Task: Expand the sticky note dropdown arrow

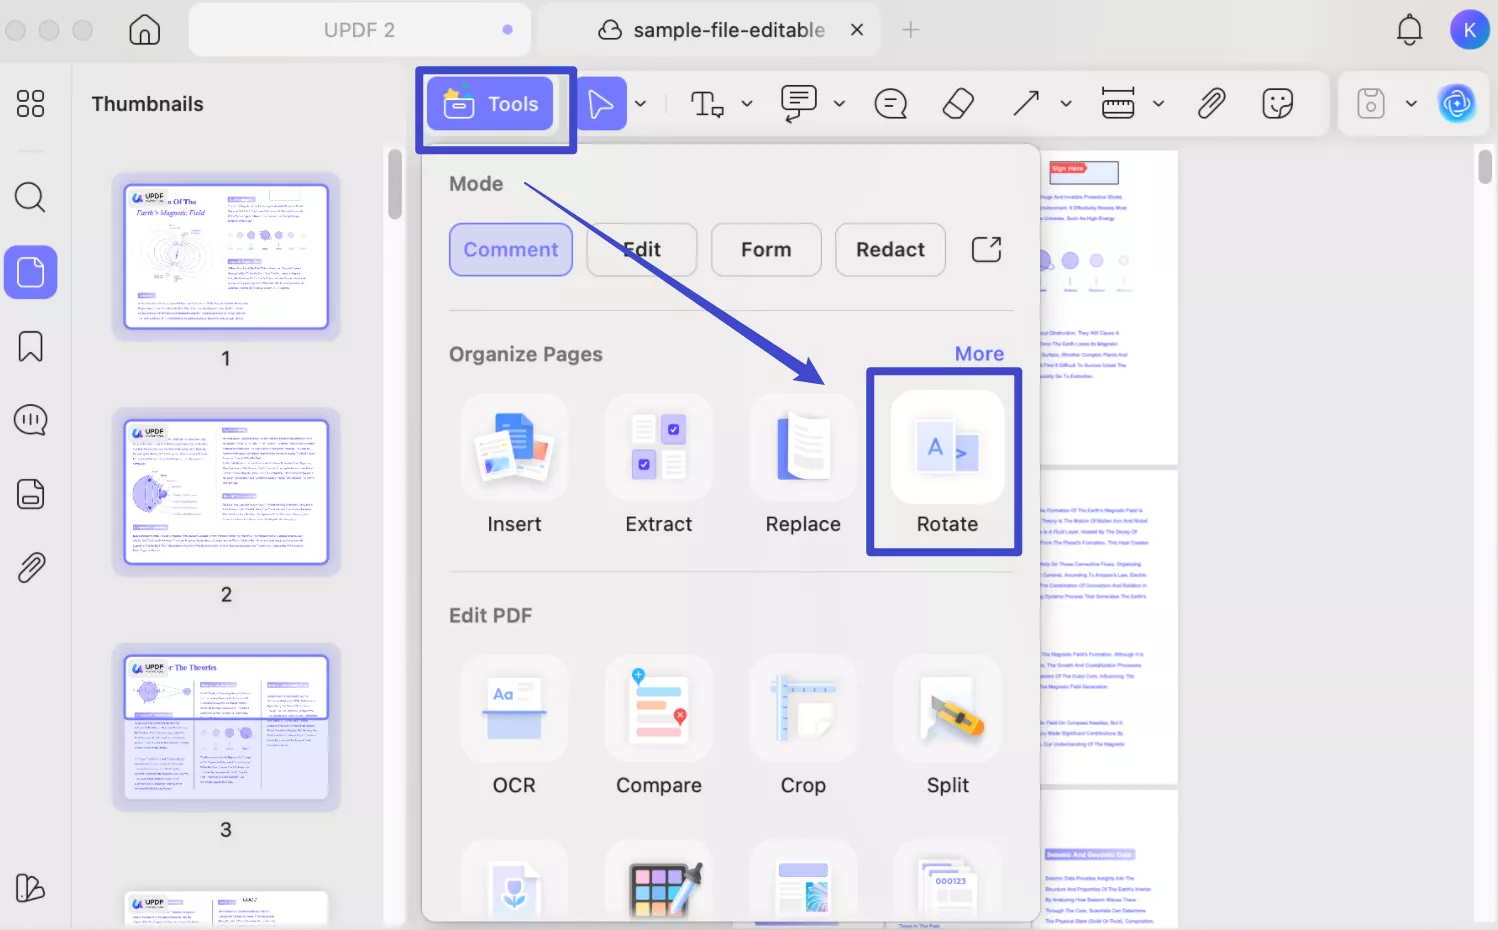Action: (839, 103)
